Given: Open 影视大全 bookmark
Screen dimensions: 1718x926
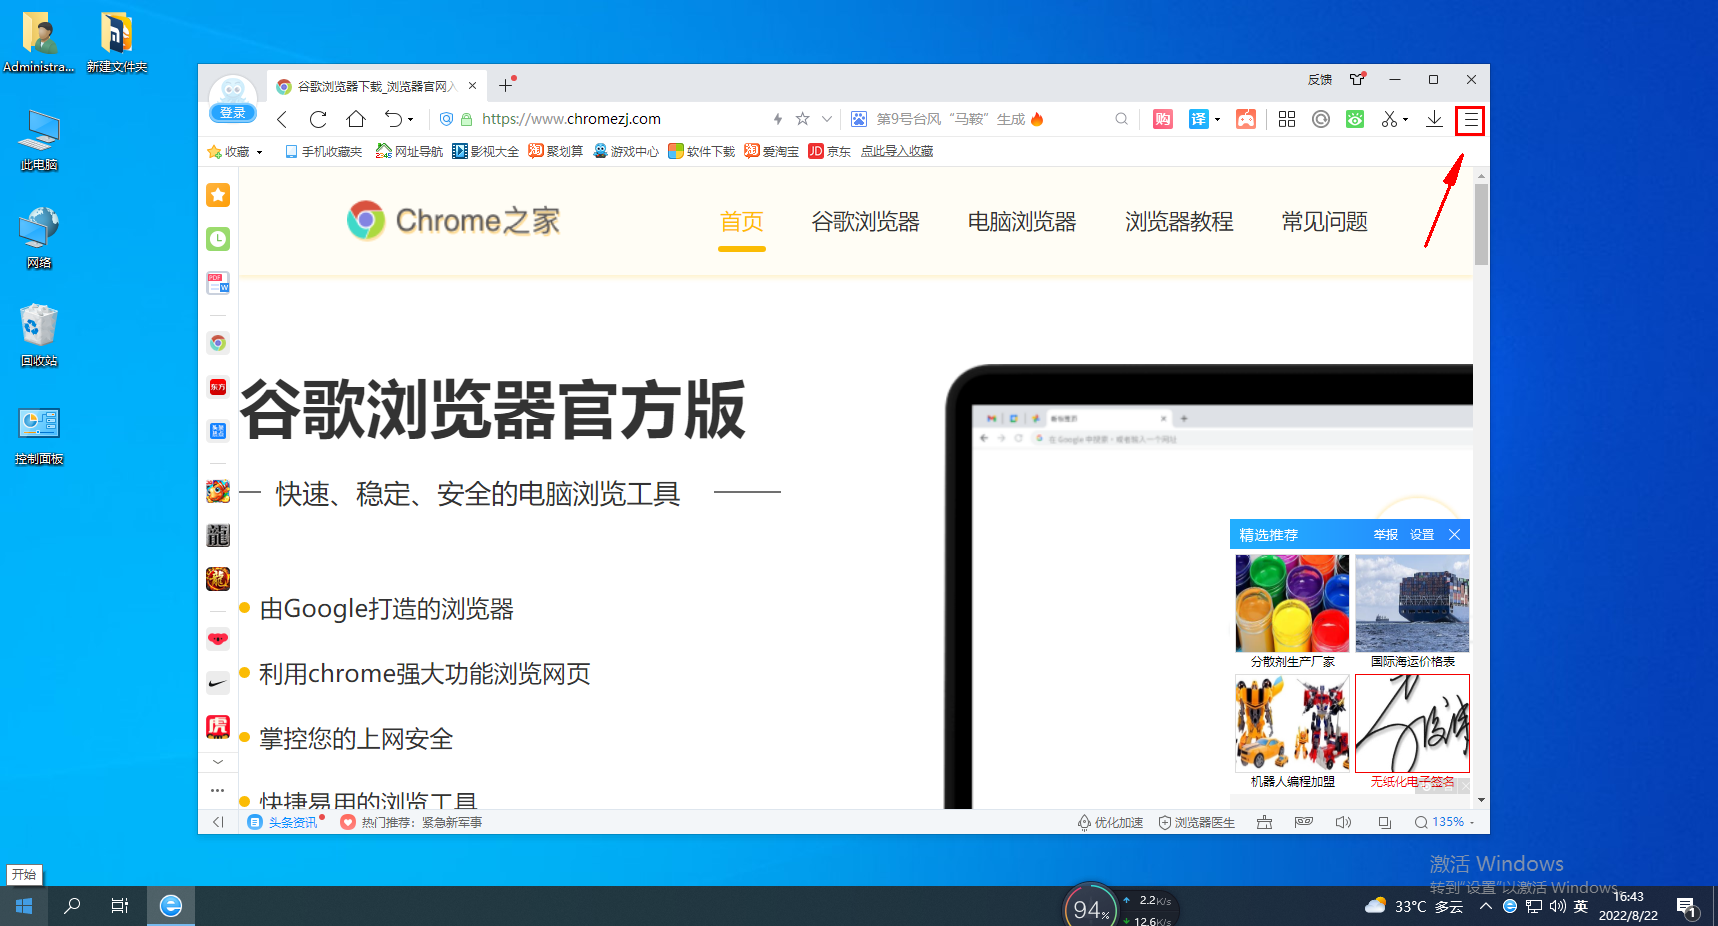Looking at the screenshot, I should (x=485, y=152).
